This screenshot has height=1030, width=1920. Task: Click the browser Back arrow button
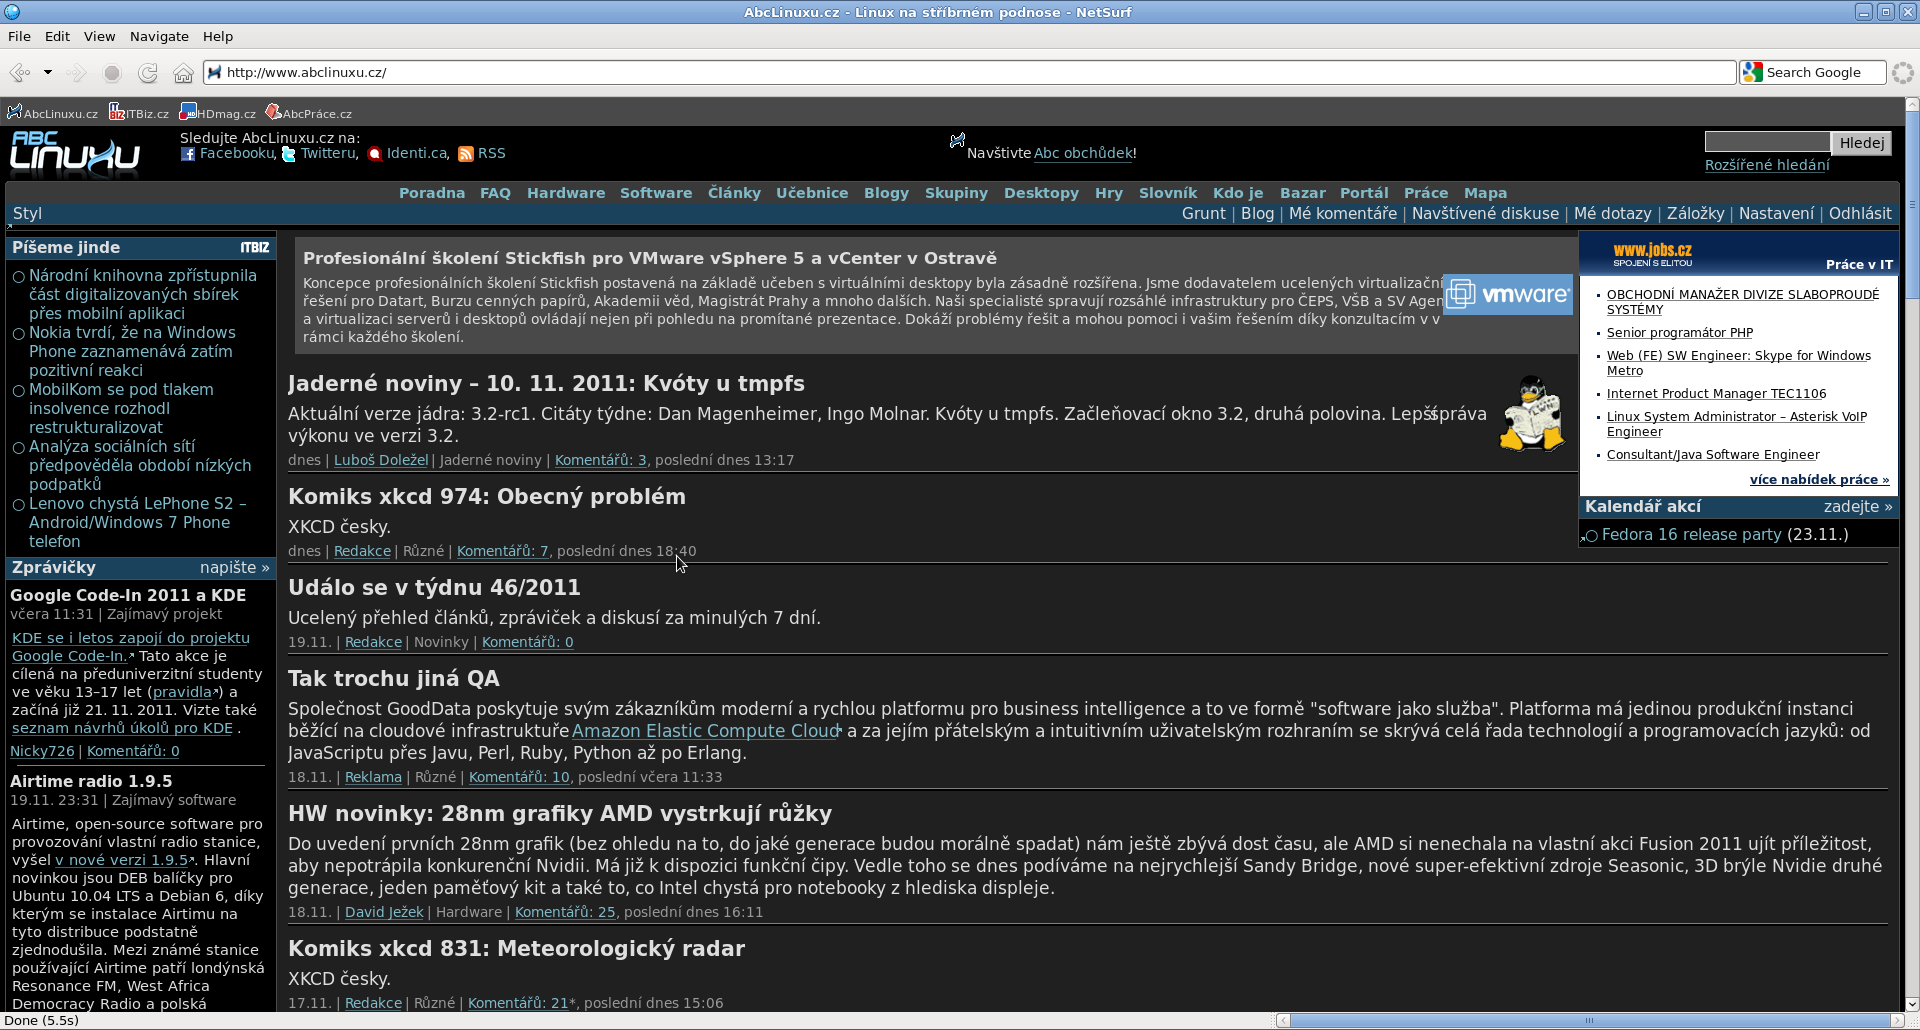19,73
